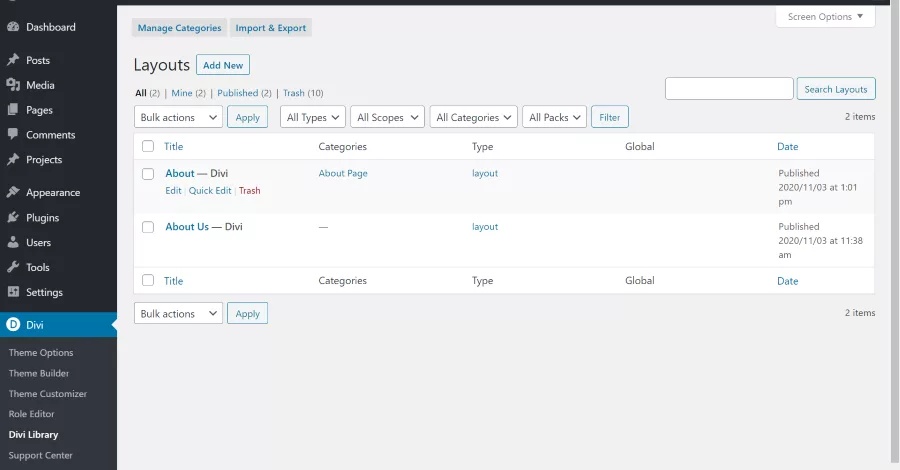Open the About Us layout link
The height and width of the screenshot is (470, 900).
pos(187,227)
